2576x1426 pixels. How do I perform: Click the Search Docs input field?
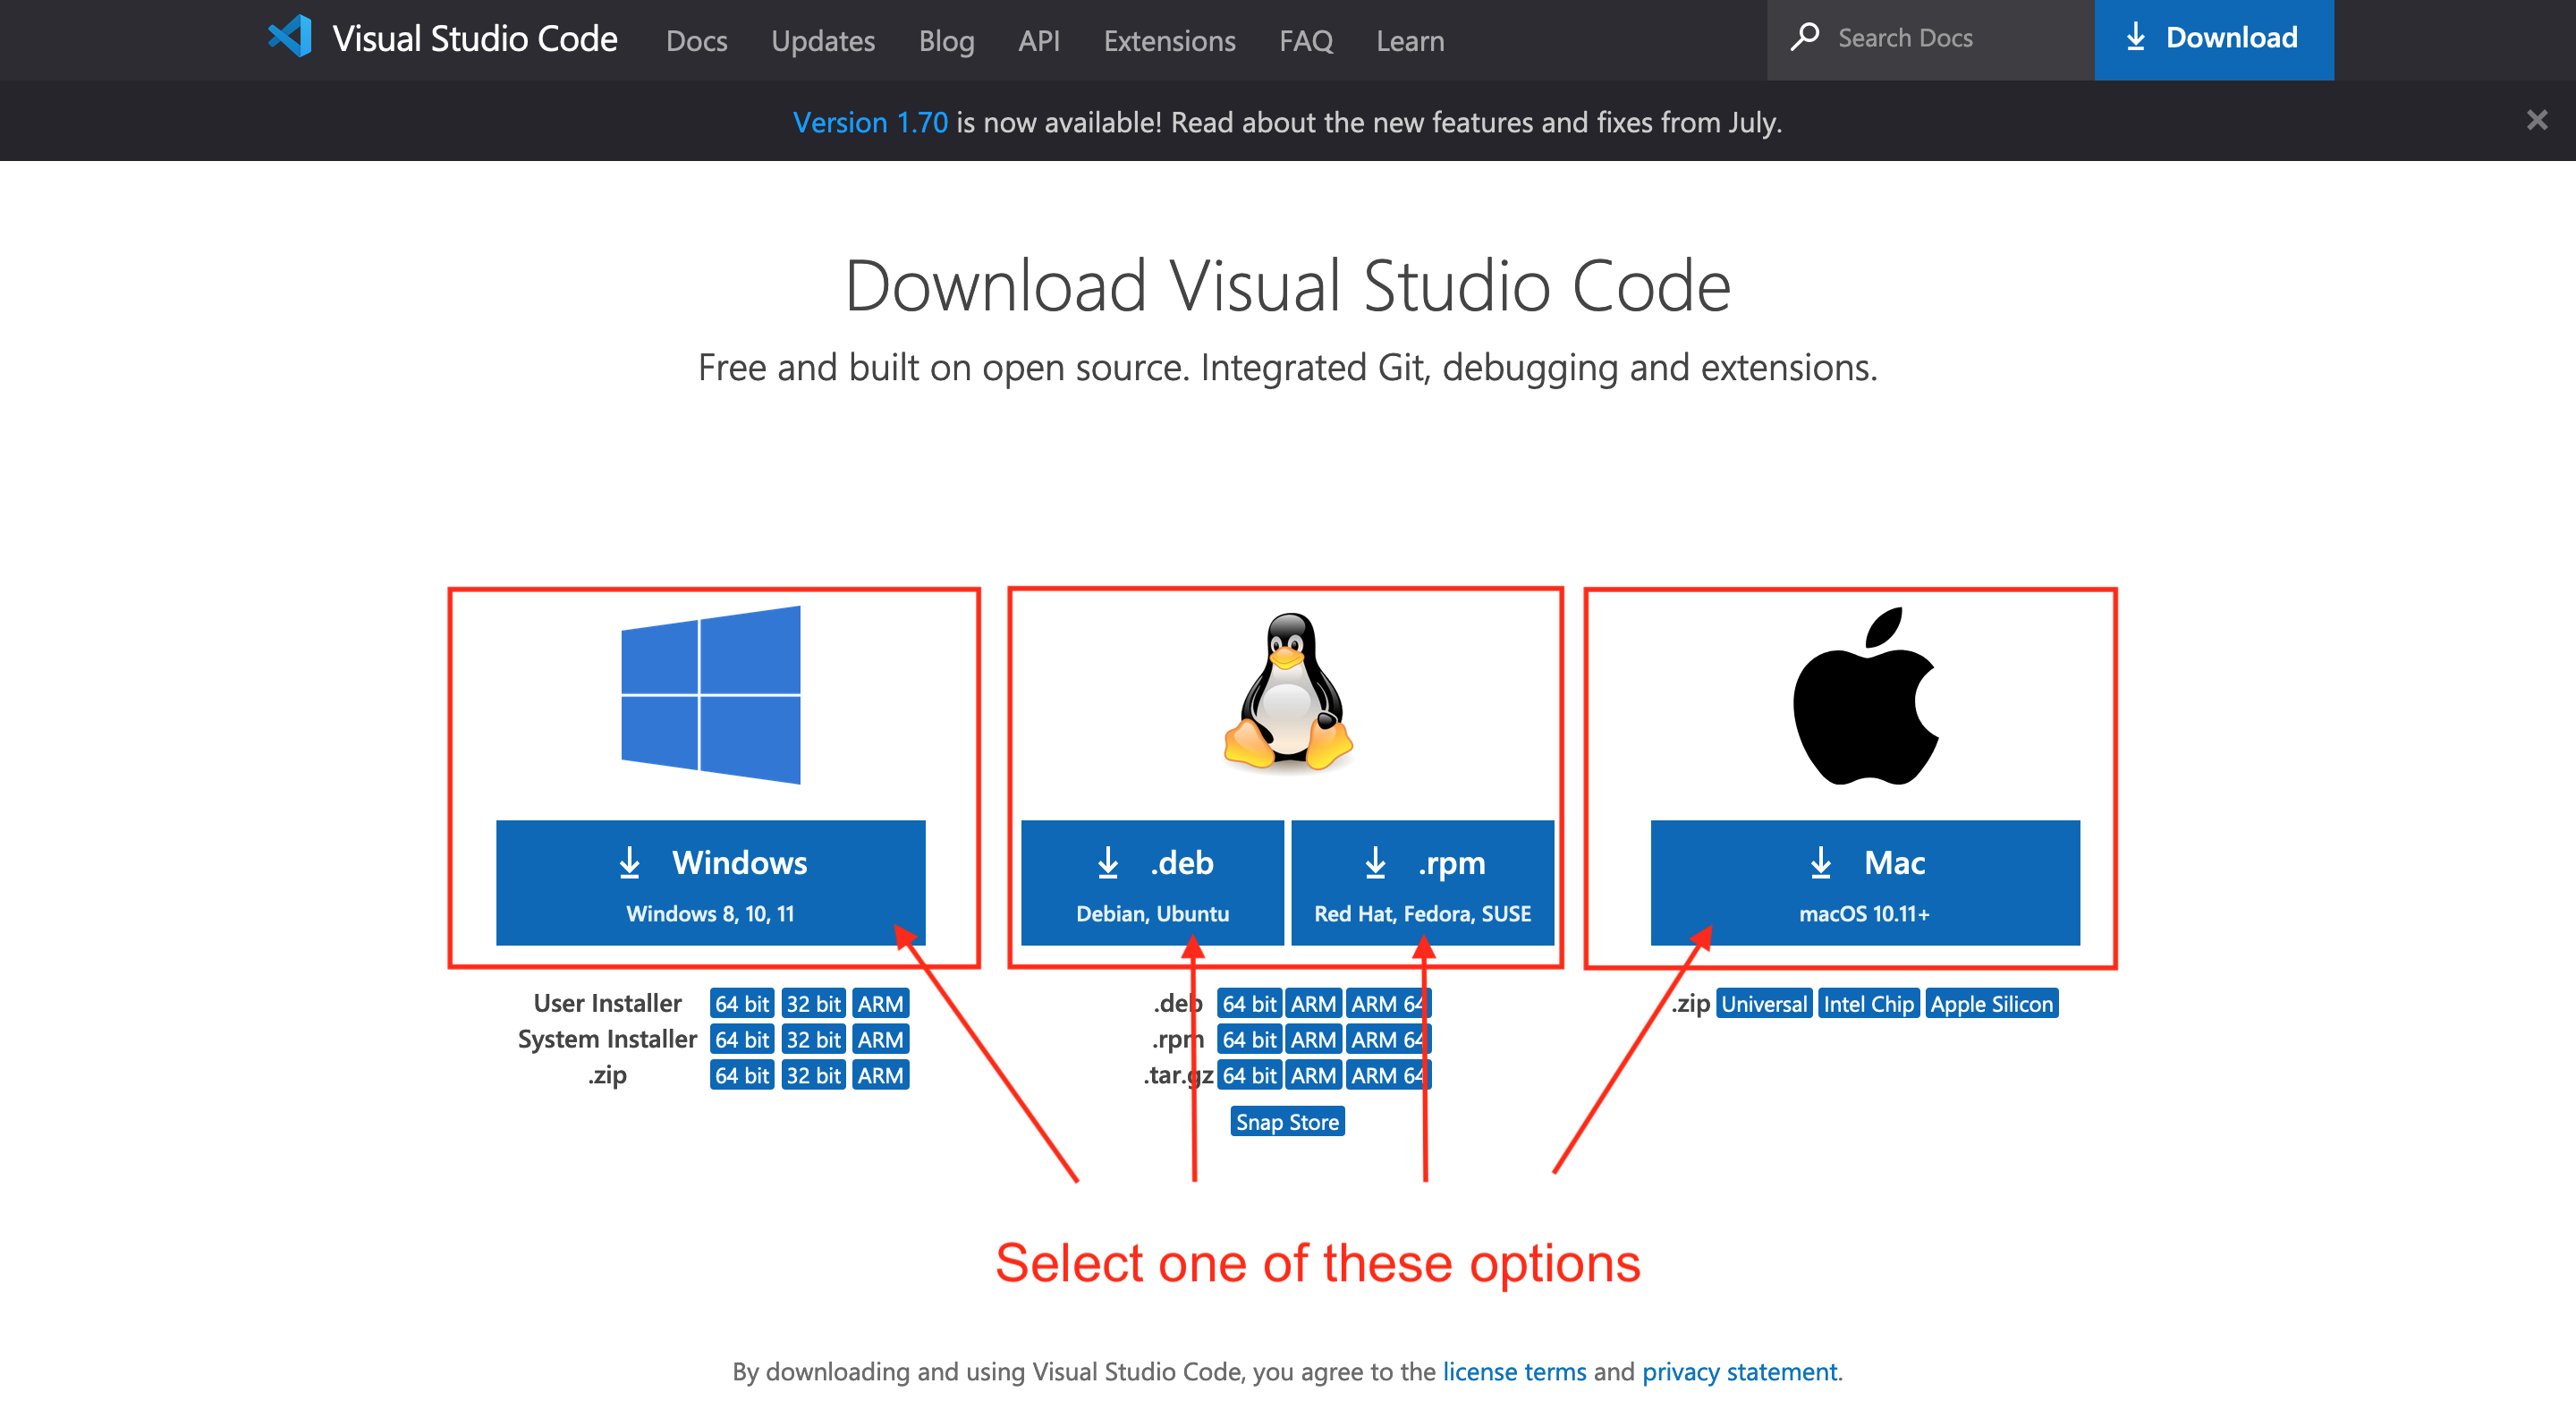[1930, 39]
